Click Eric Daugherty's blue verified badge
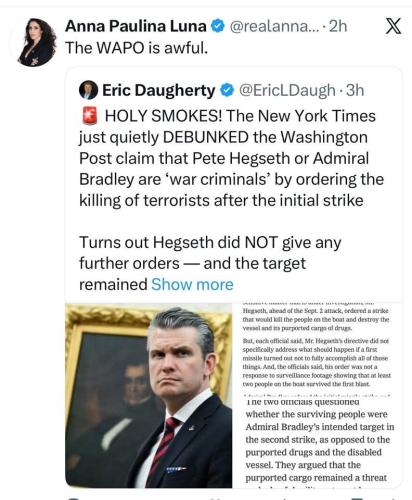 click(228, 90)
